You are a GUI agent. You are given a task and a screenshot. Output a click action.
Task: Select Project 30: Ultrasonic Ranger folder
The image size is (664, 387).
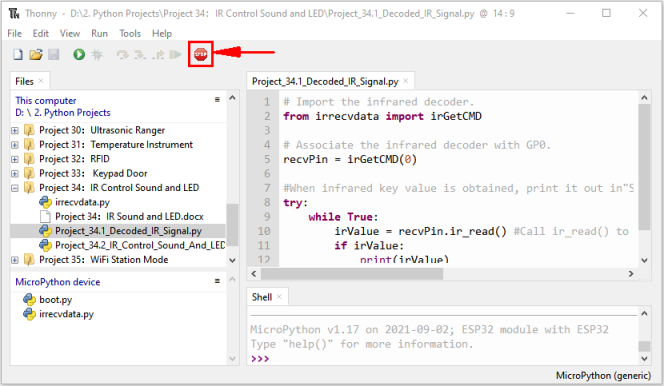click(102, 130)
